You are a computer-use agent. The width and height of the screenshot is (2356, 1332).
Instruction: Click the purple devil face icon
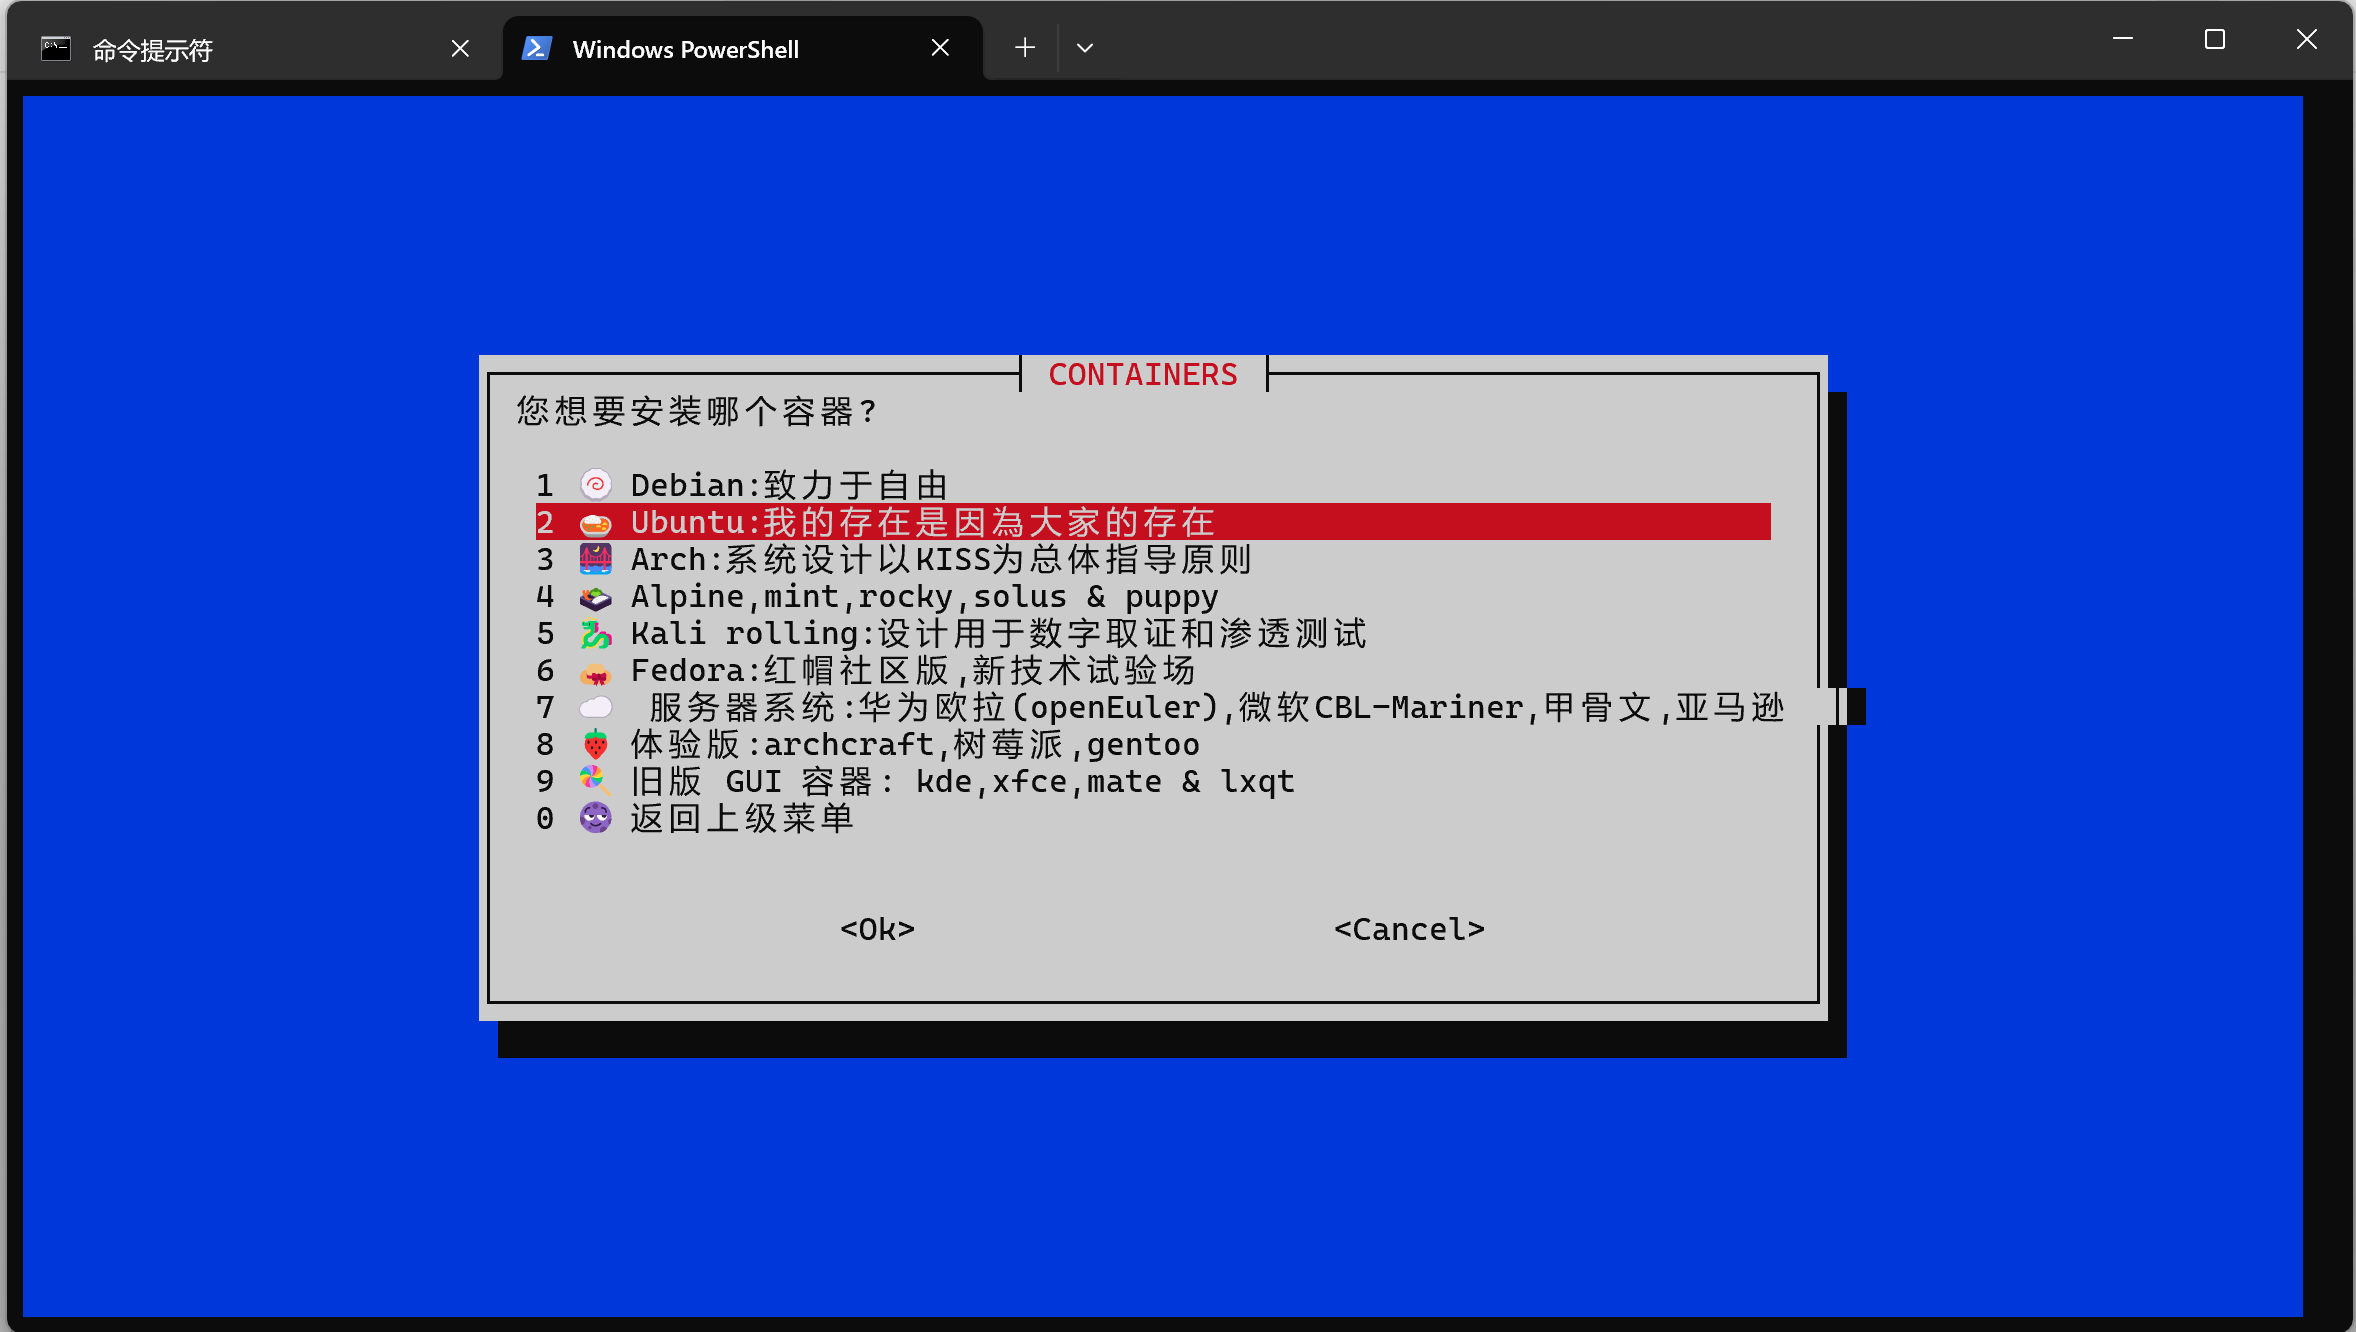(x=596, y=818)
